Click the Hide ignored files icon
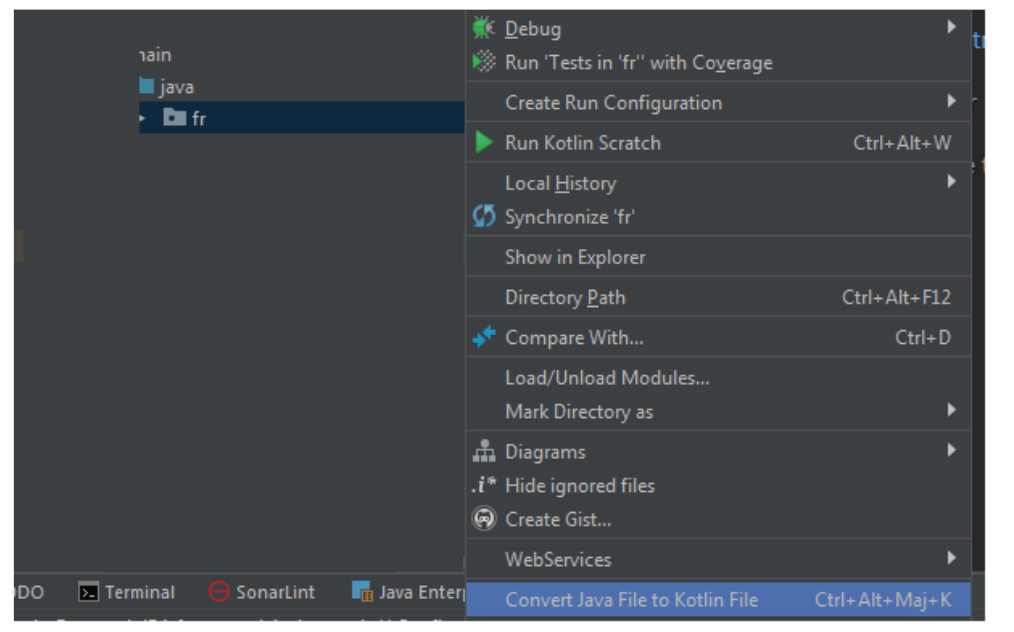Image resolution: width=1014 pixels, height=632 pixels. [x=484, y=486]
